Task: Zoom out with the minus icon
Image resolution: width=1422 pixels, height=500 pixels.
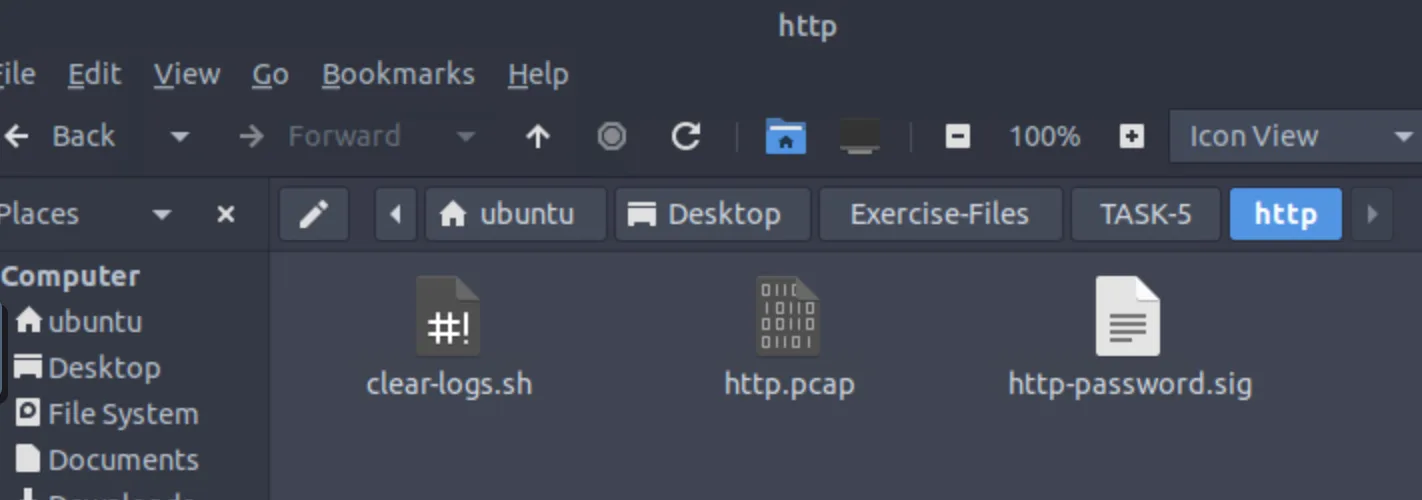Action: pos(957,137)
